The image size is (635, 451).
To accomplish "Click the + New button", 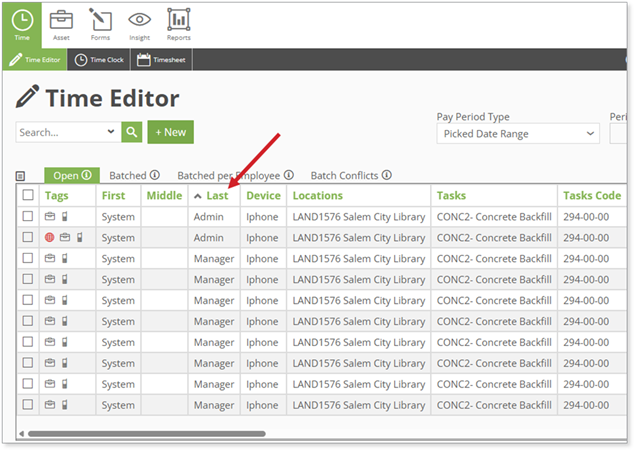I will [170, 132].
